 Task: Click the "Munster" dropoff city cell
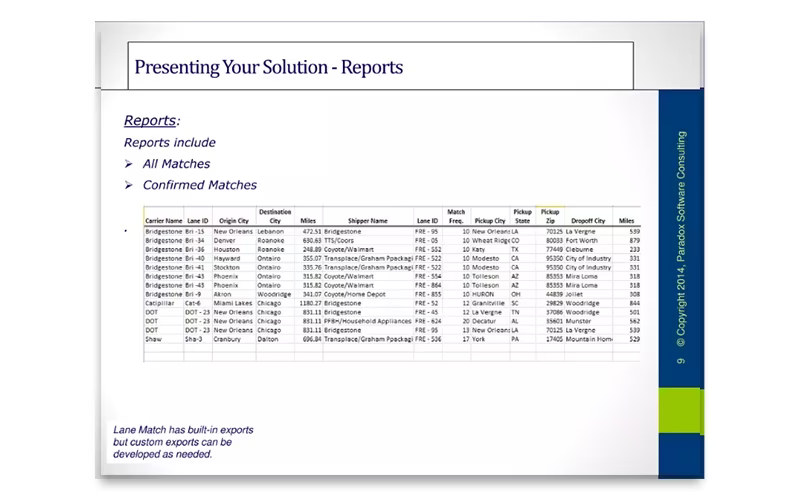[x=579, y=321]
